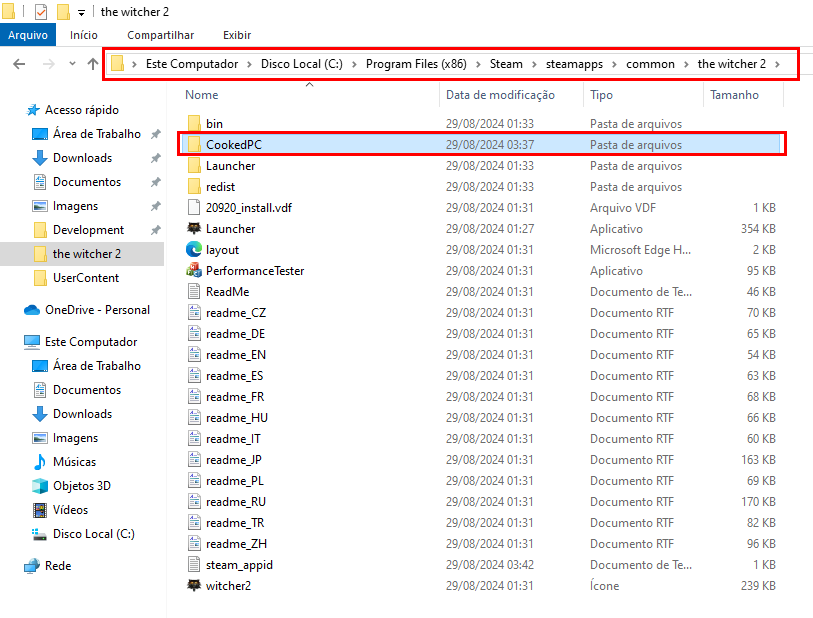813x618 pixels.
Task: Select the witcher2 icon file
Action: coord(194,585)
